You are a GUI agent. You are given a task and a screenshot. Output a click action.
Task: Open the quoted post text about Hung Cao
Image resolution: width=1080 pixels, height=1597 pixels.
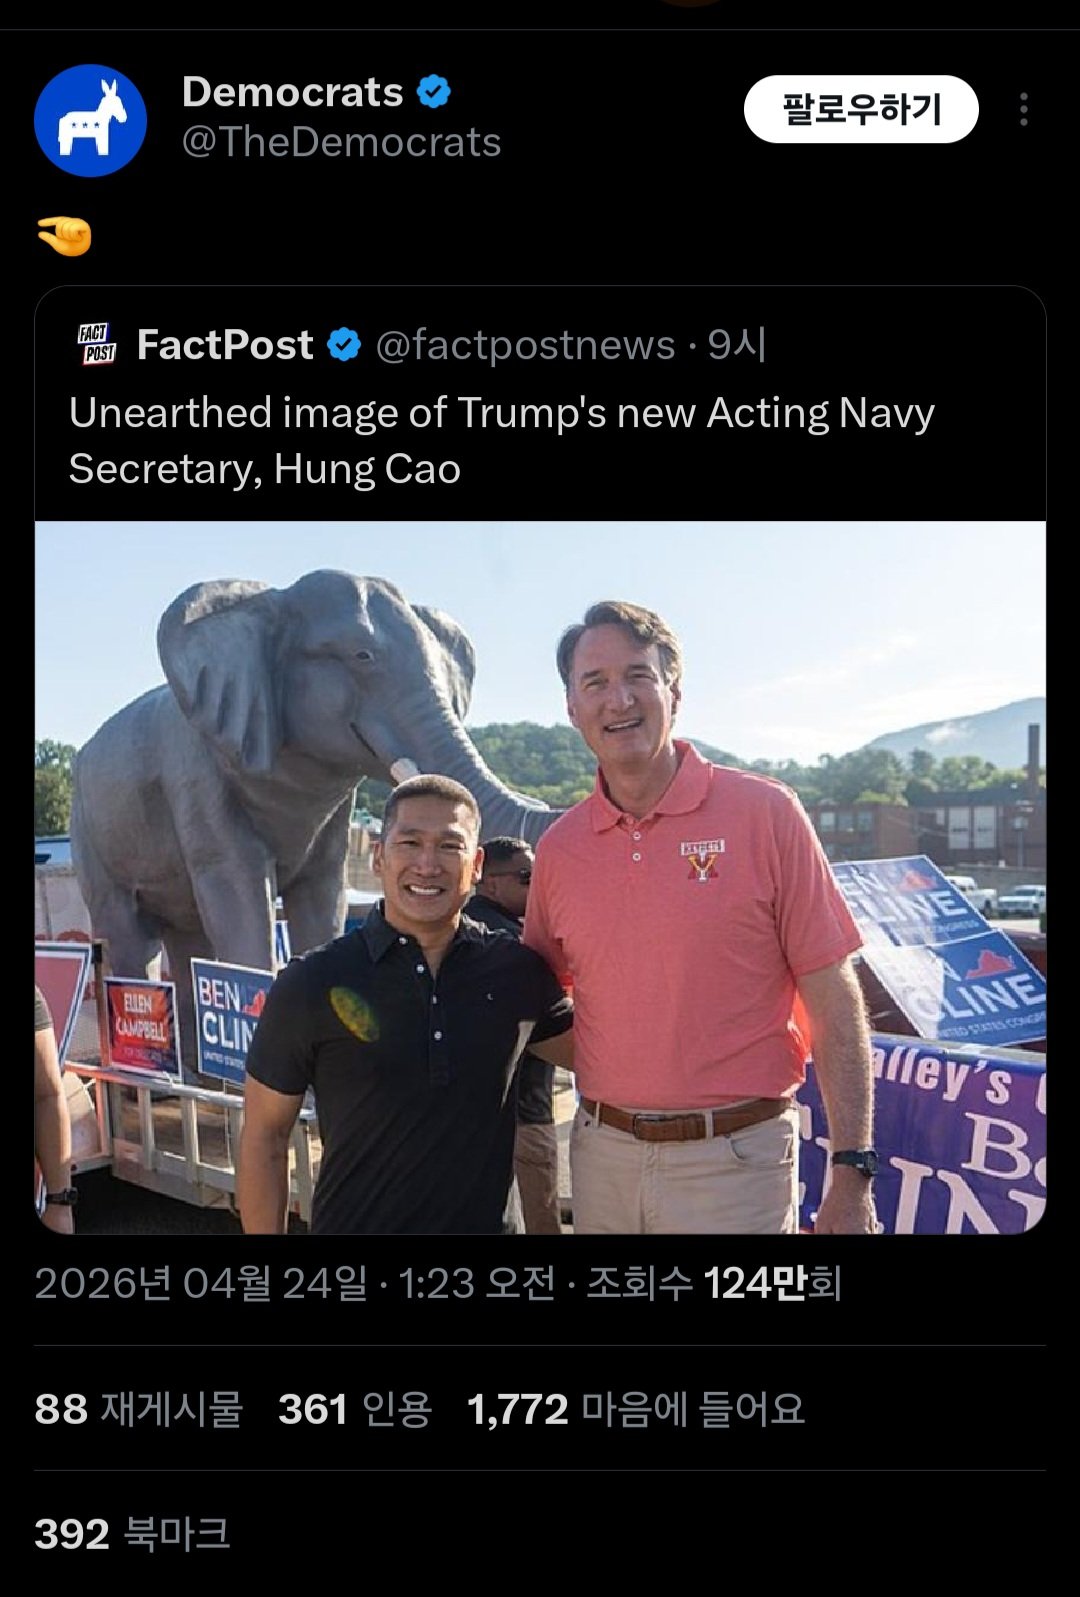(x=500, y=440)
